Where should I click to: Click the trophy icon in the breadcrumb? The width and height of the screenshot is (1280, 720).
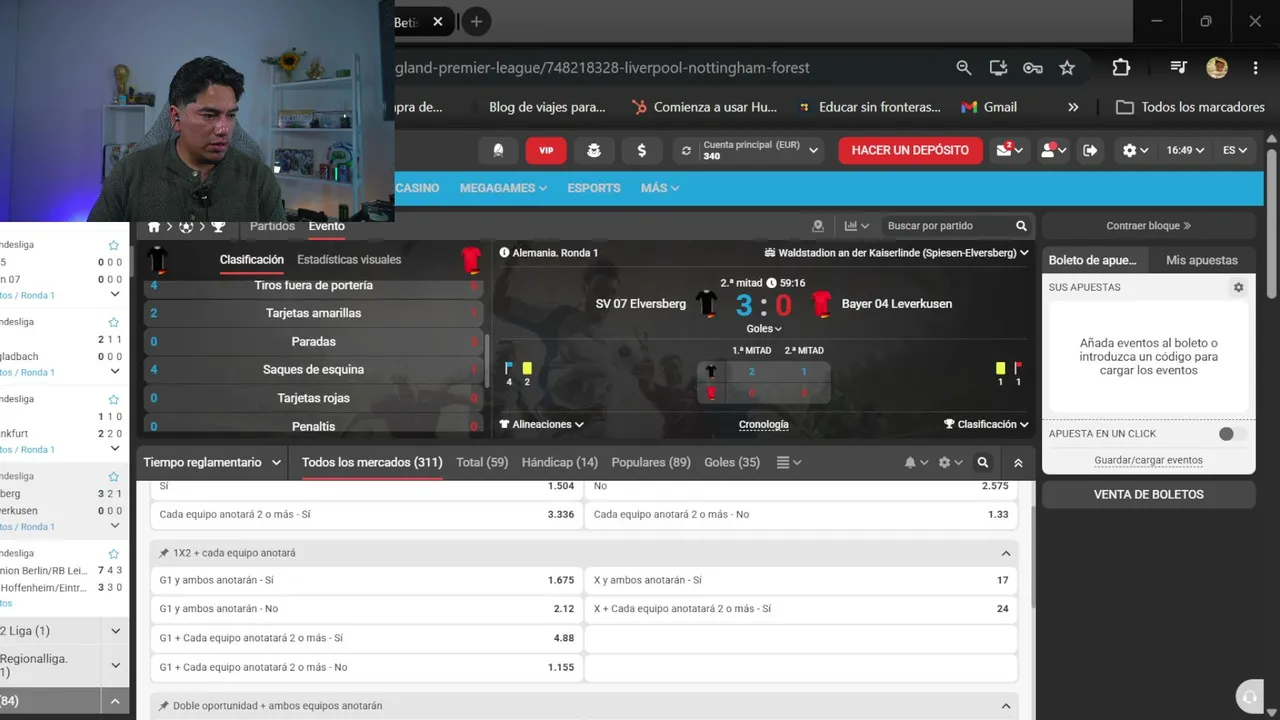pos(218,227)
